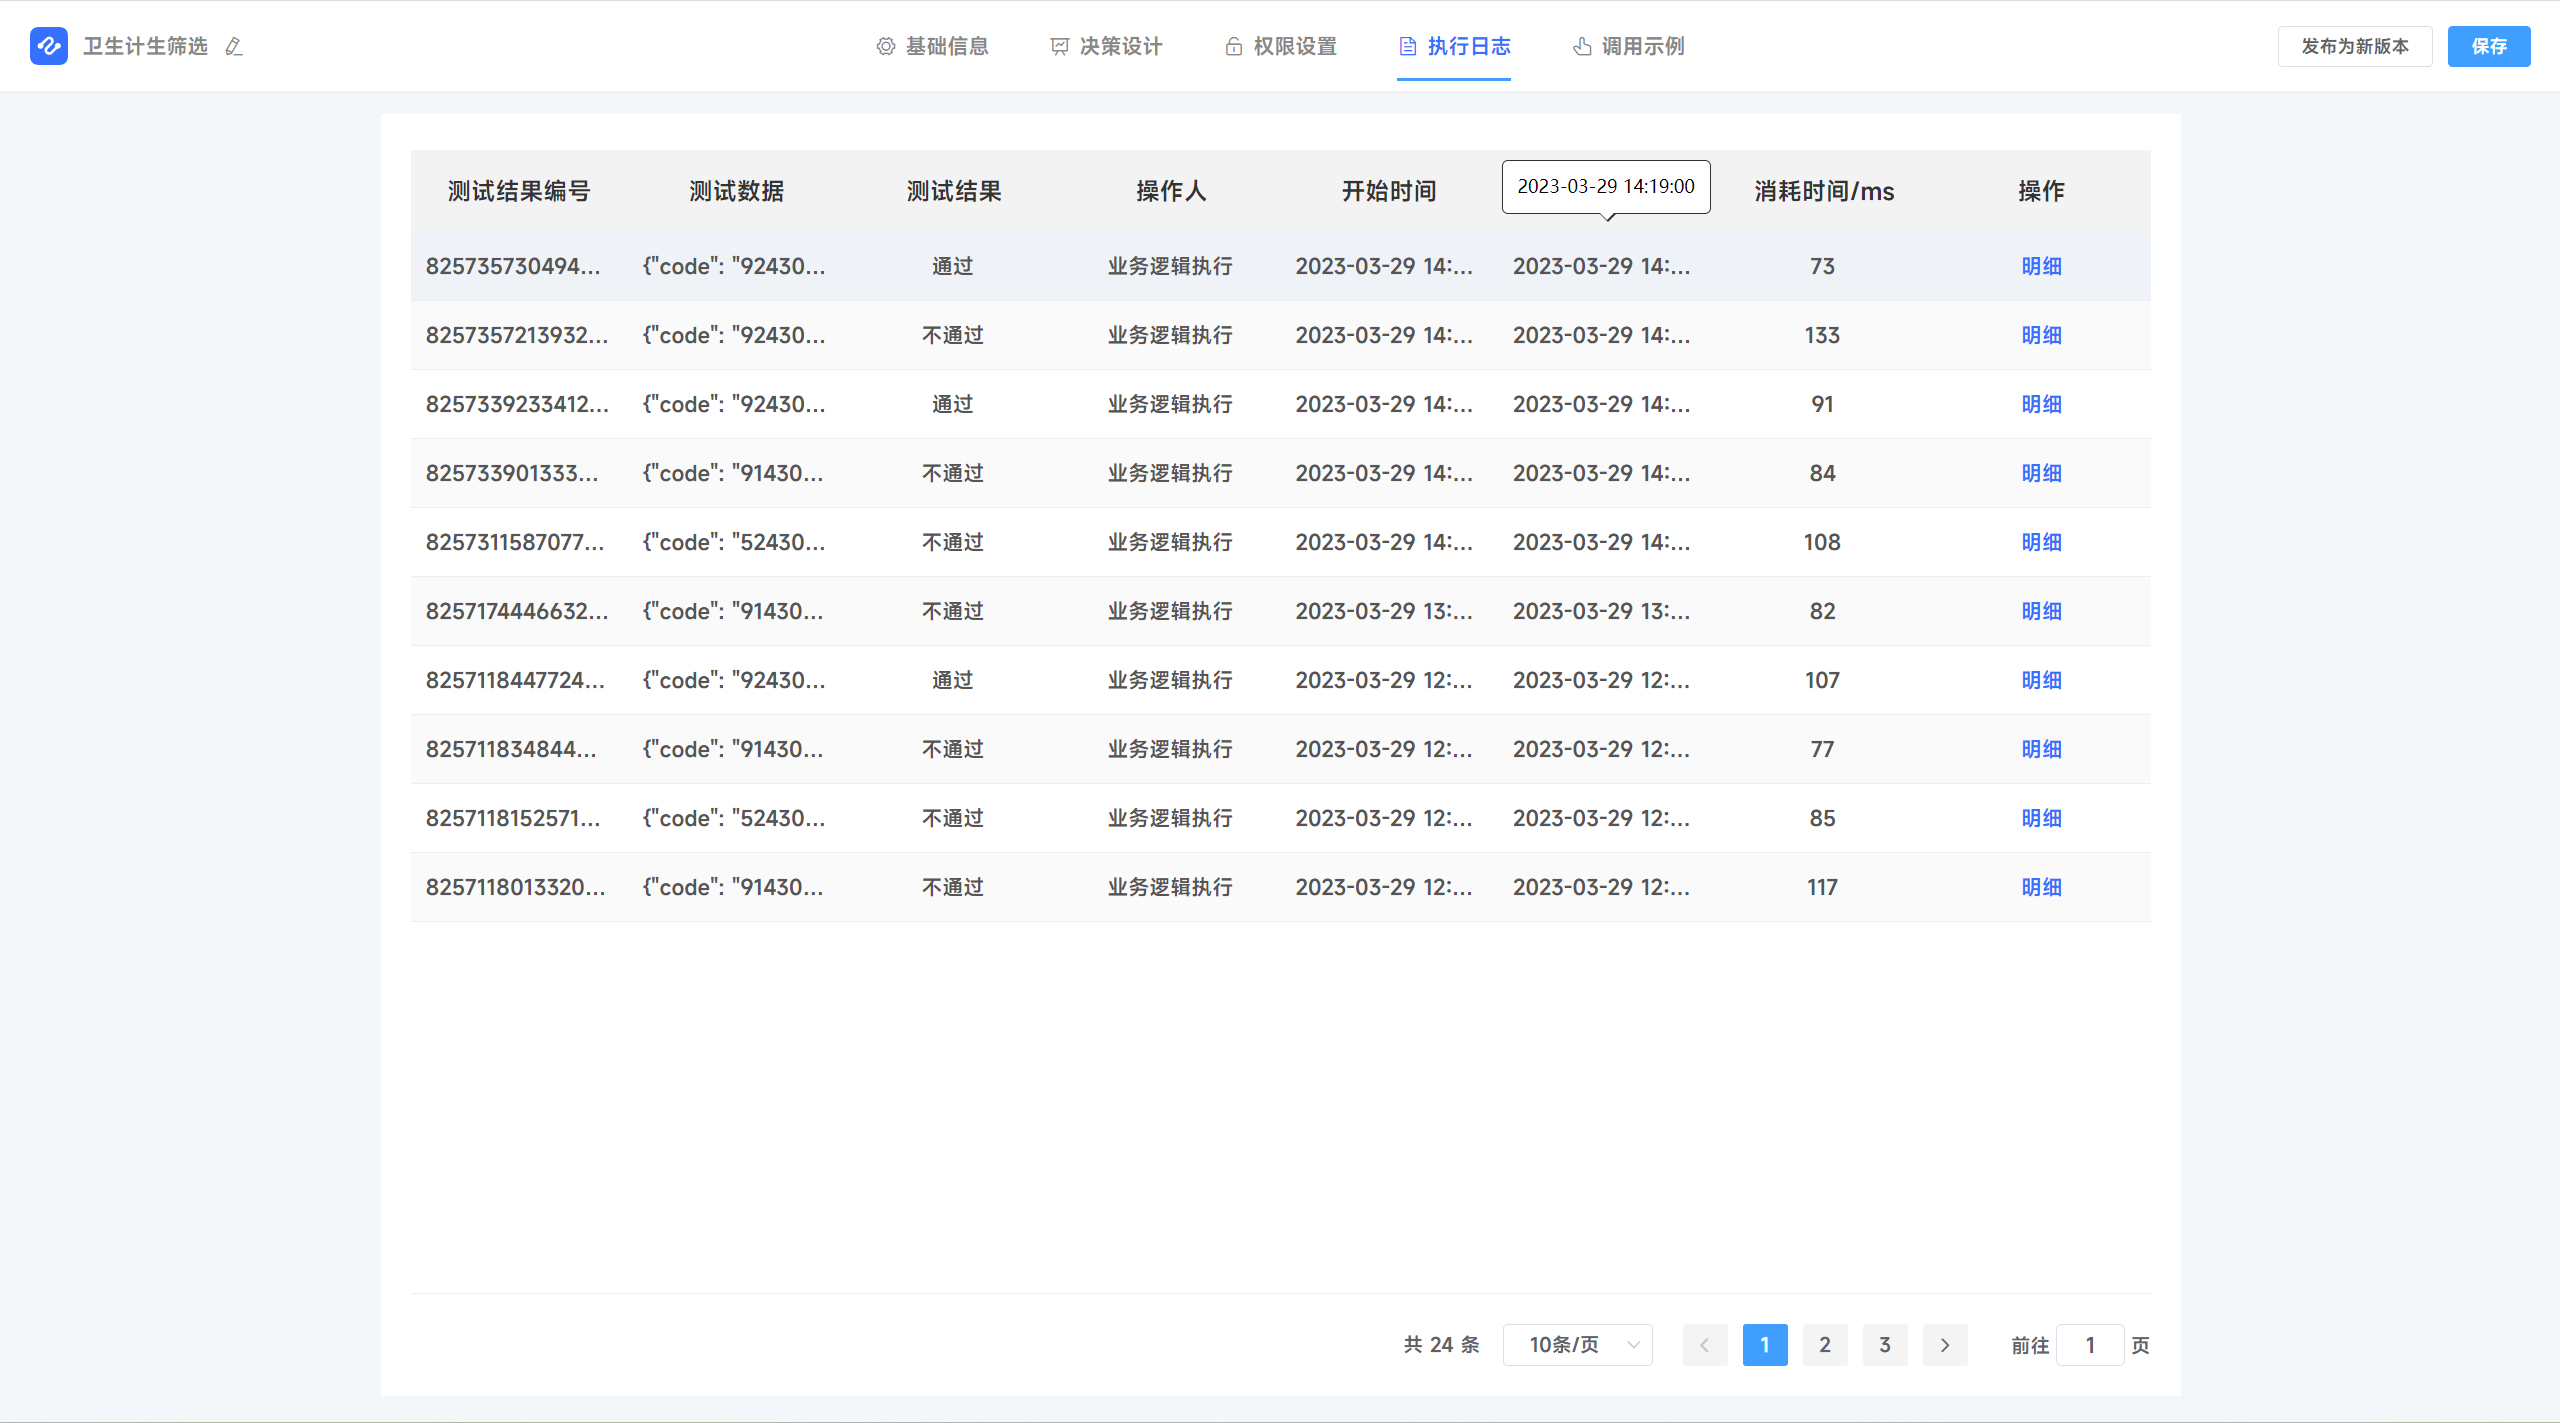Screen dimensions: 2560x1423
Task: Select page 3 in pagination
Action: [x=1885, y=1345]
